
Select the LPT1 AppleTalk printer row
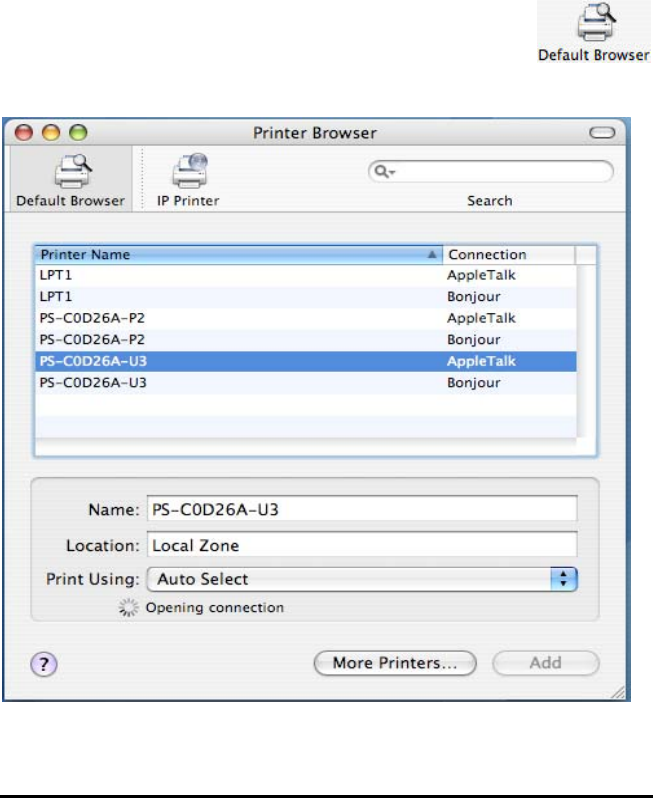pyautogui.click(x=306, y=275)
